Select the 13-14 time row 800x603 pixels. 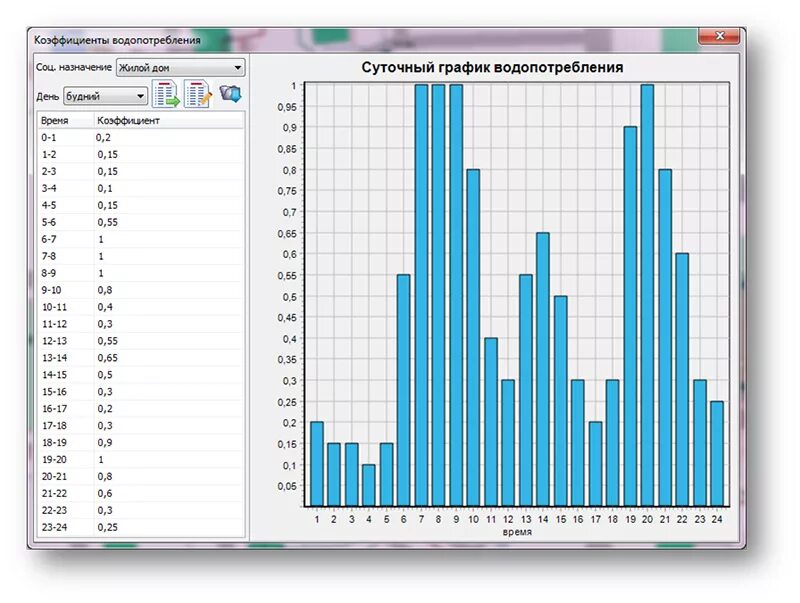coord(141,358)
